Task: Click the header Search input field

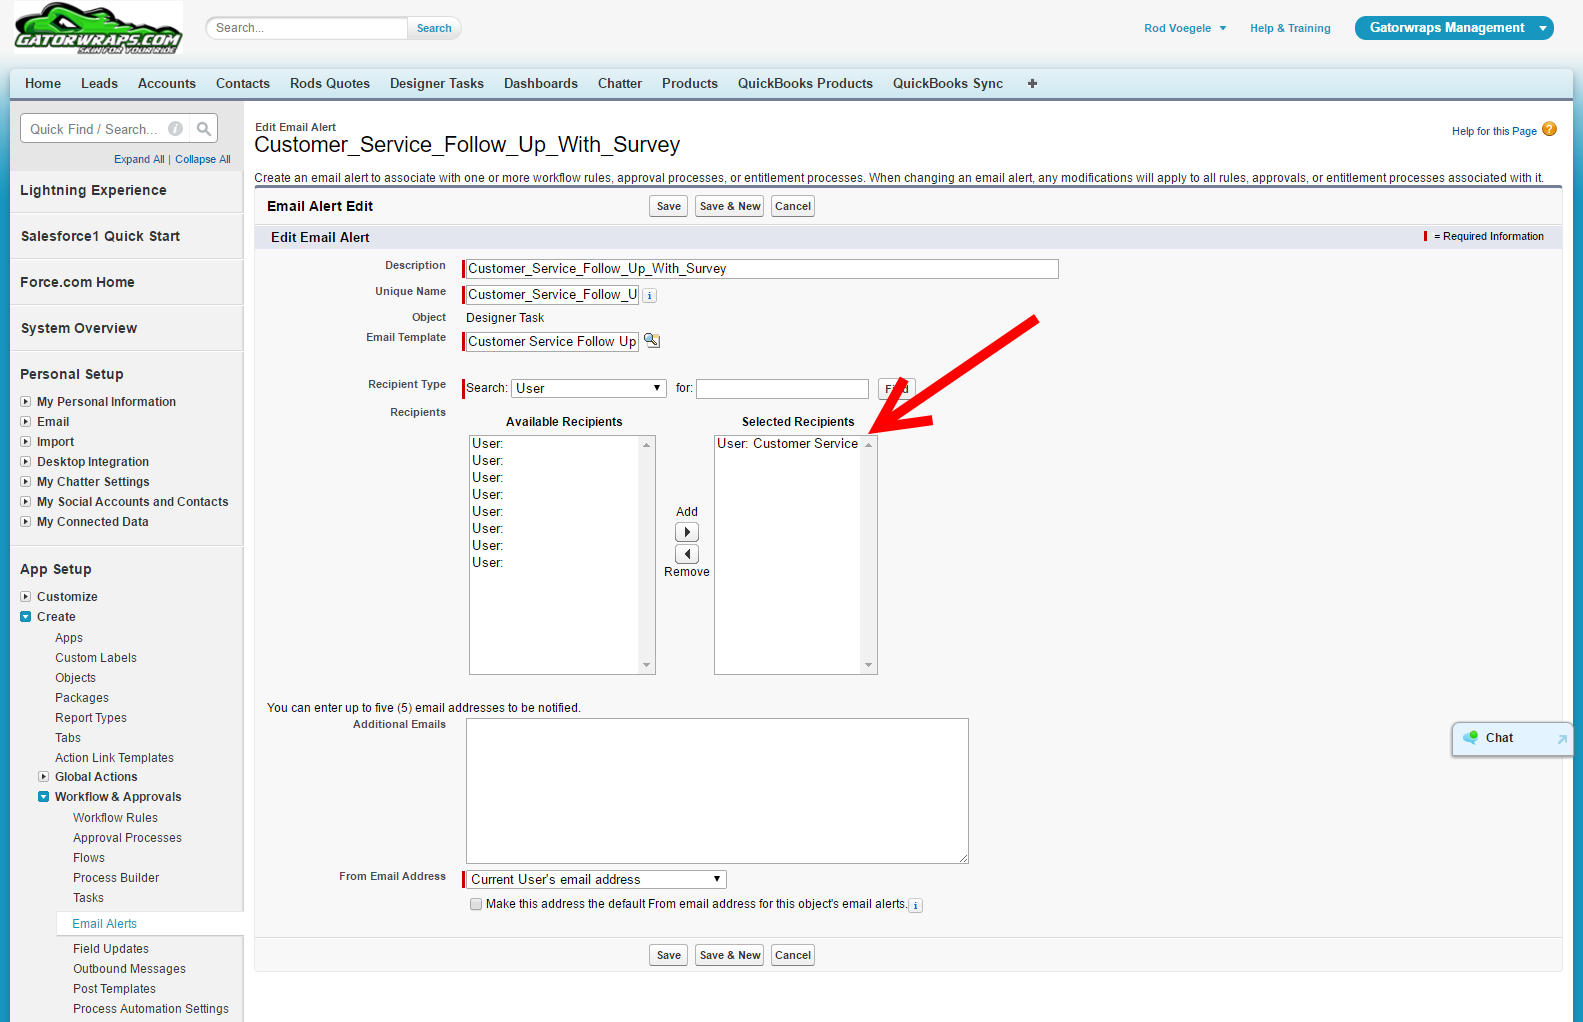Action: (308, 28)
